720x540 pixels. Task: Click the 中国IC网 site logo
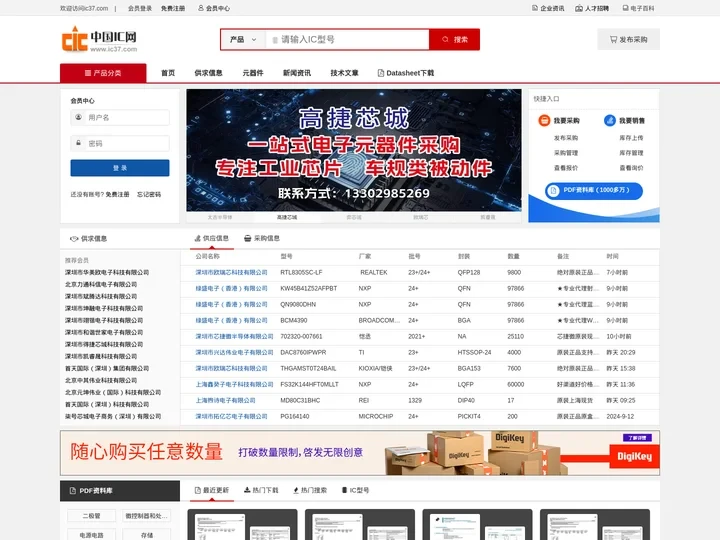click(100, 39)
